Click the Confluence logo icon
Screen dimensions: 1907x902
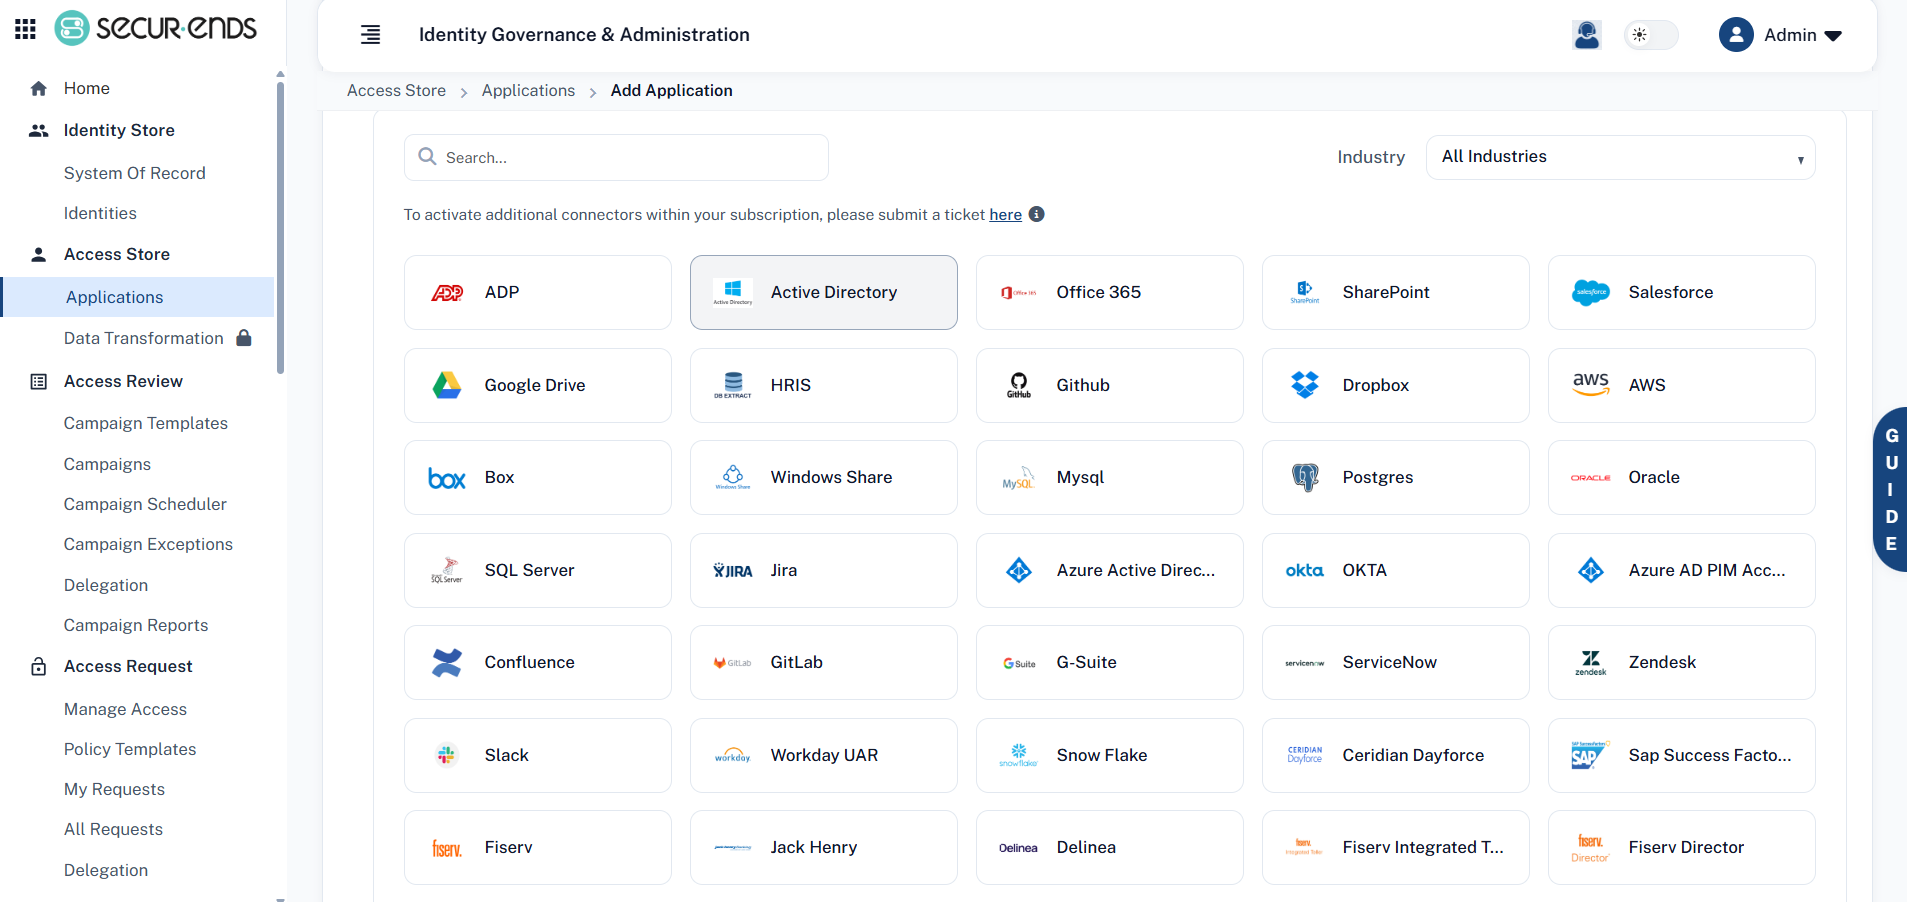click(447, 662)
